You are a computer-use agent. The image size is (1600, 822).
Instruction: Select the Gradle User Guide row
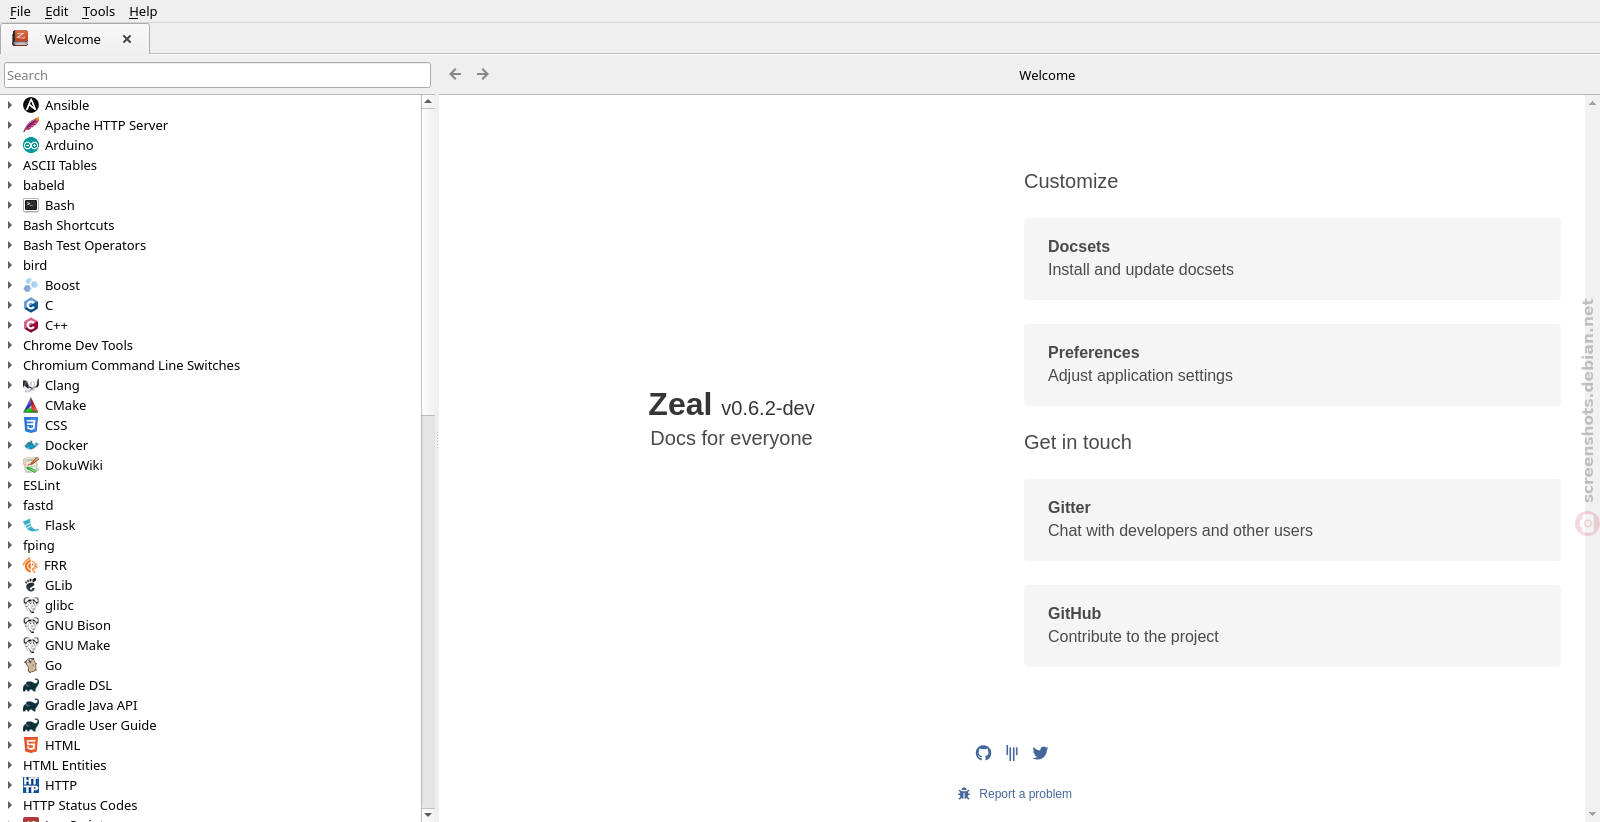tap(211, 725)
